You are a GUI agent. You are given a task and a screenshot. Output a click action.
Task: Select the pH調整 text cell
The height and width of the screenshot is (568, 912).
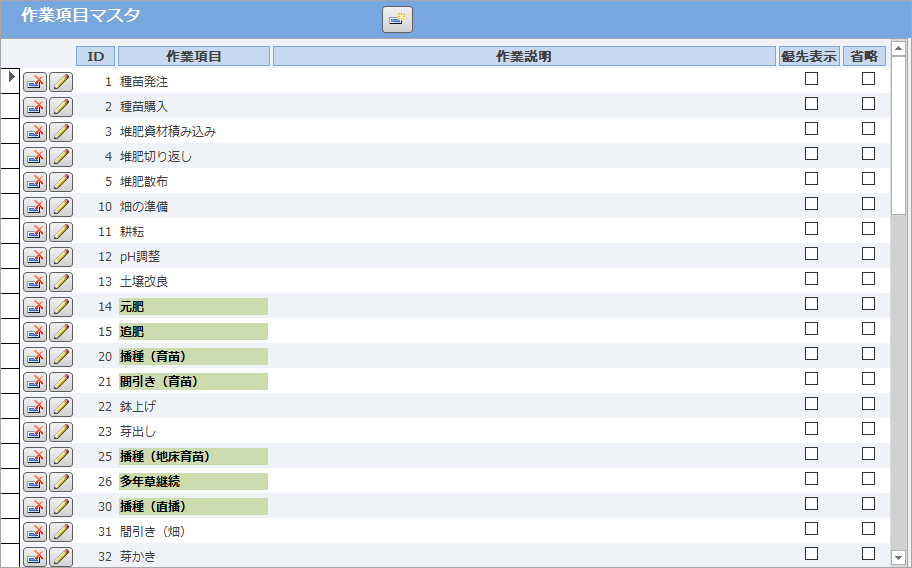pyautogui.click(x=193, y=257)
